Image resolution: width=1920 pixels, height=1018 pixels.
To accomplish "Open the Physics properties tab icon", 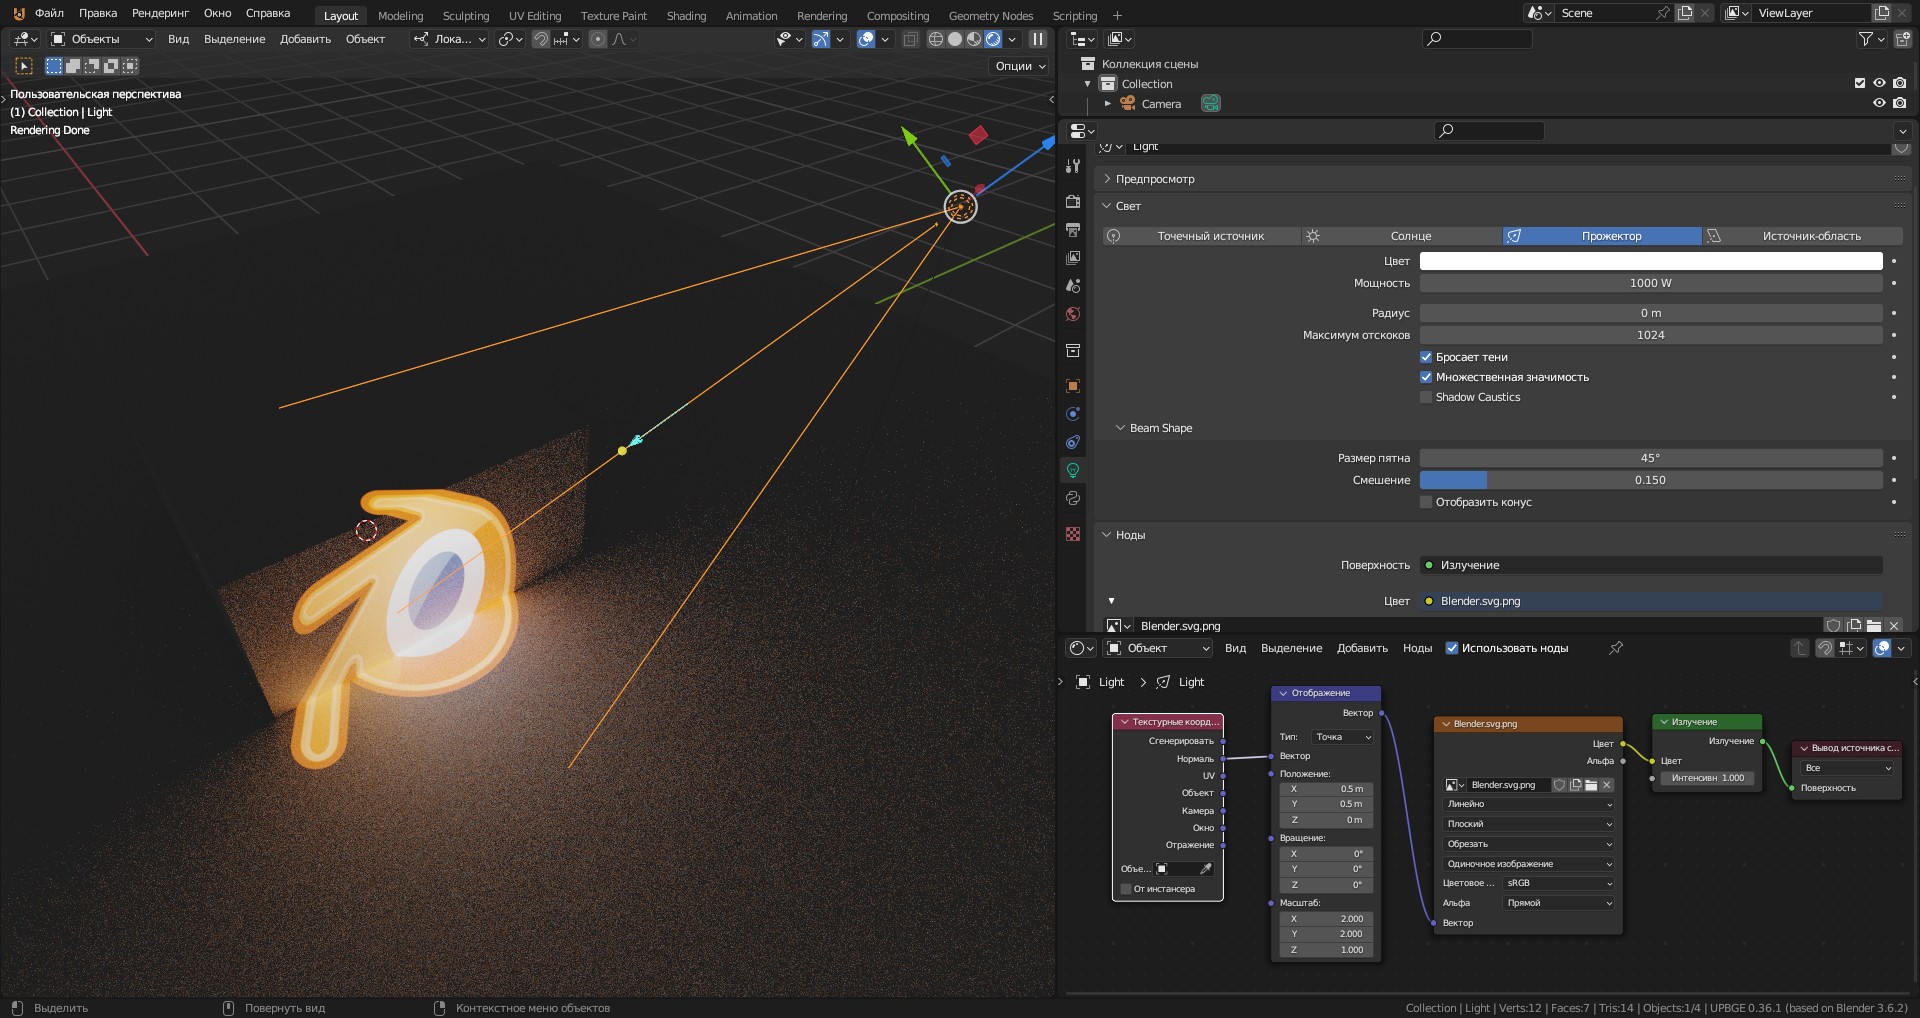I will (1073, 414).
